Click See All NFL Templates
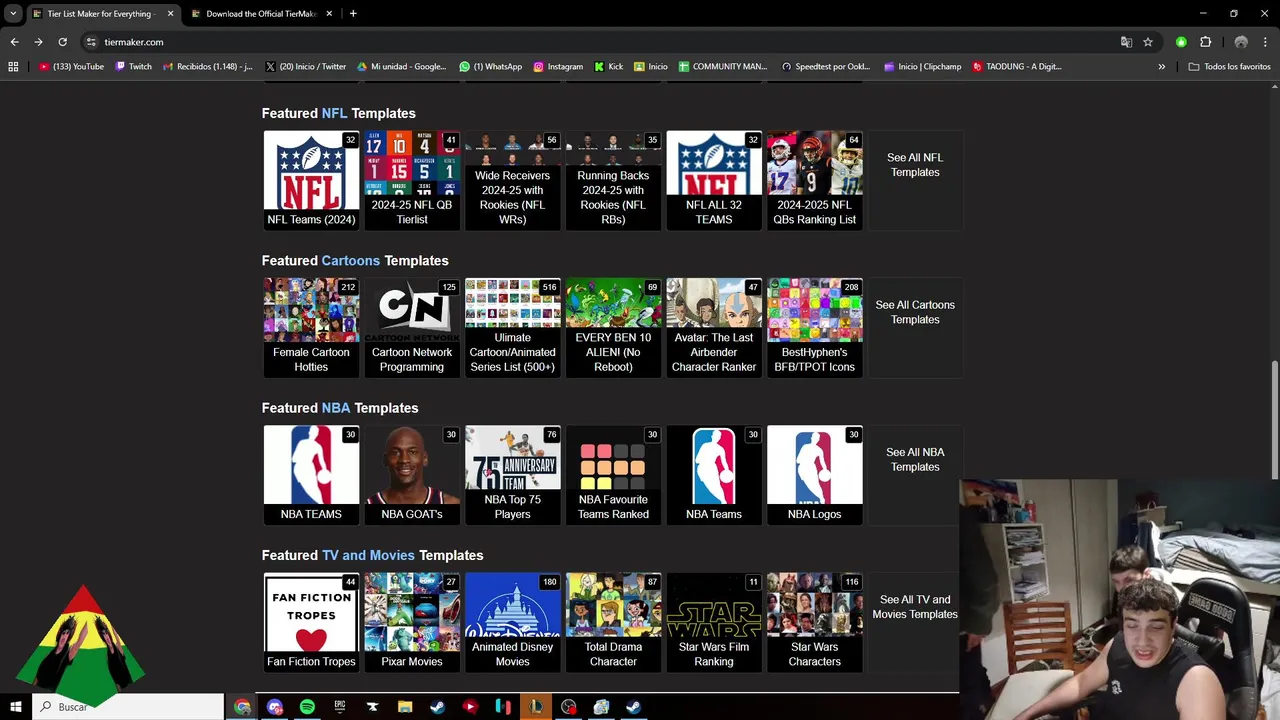The height and width of the screenshot is (720, 1280). (x=915, y=165)
